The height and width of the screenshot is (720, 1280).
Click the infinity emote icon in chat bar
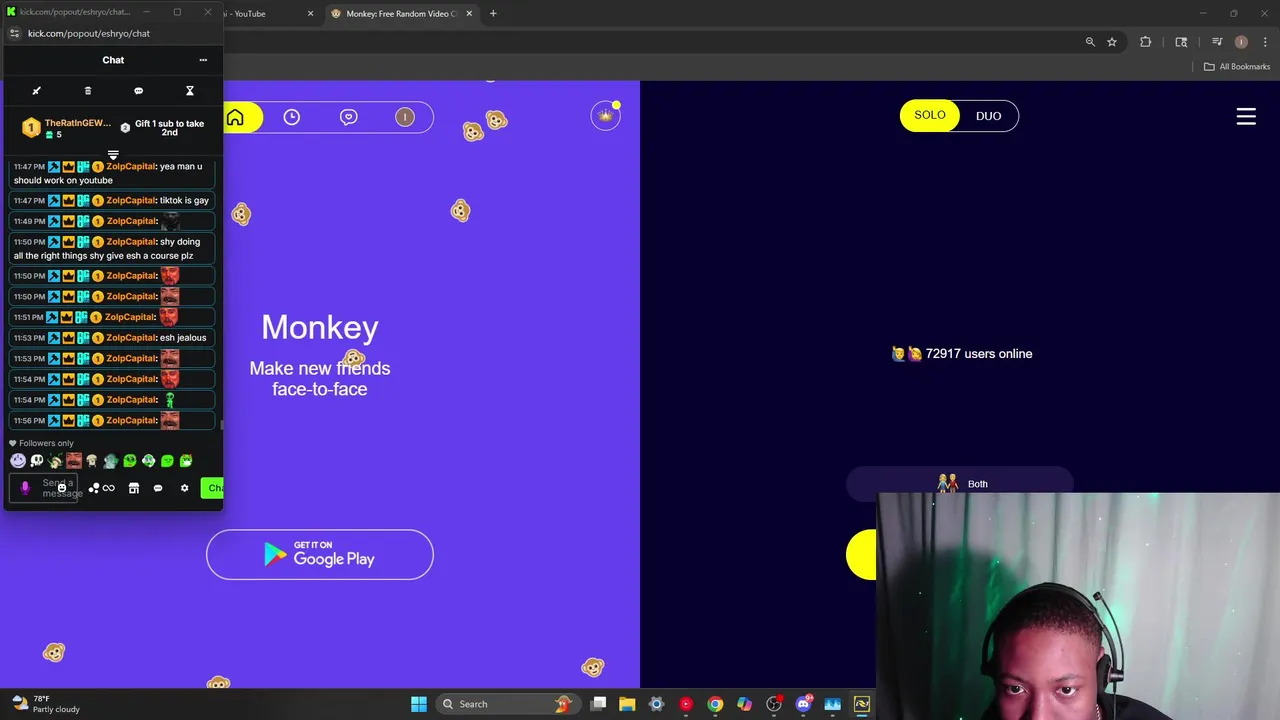(x=108, y=488)
